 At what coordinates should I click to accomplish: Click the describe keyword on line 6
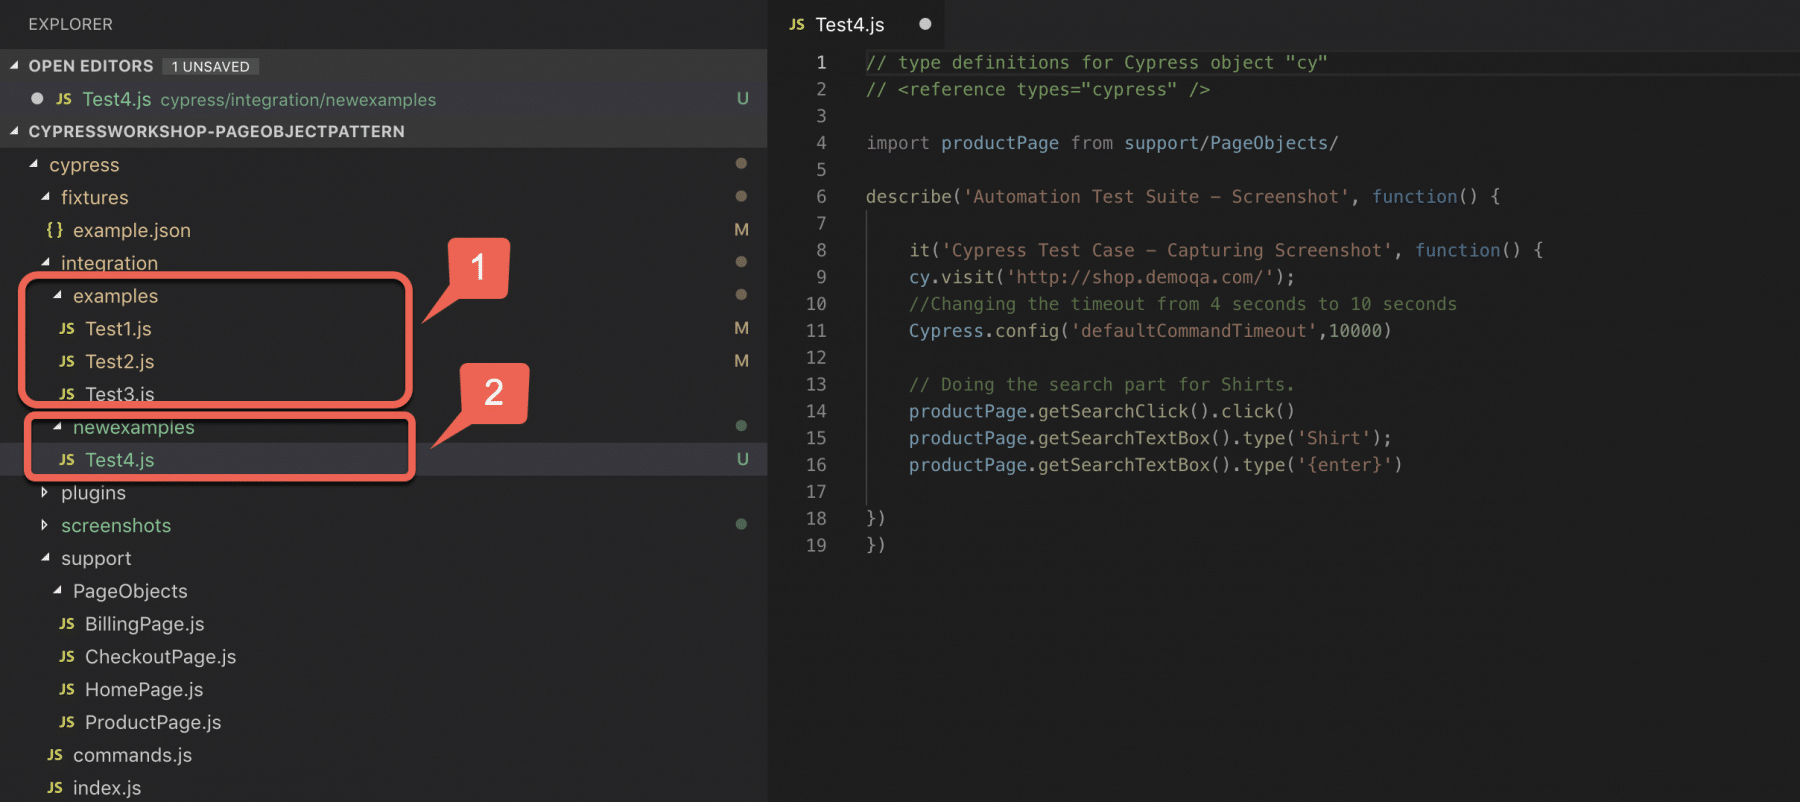coord(909,197)
